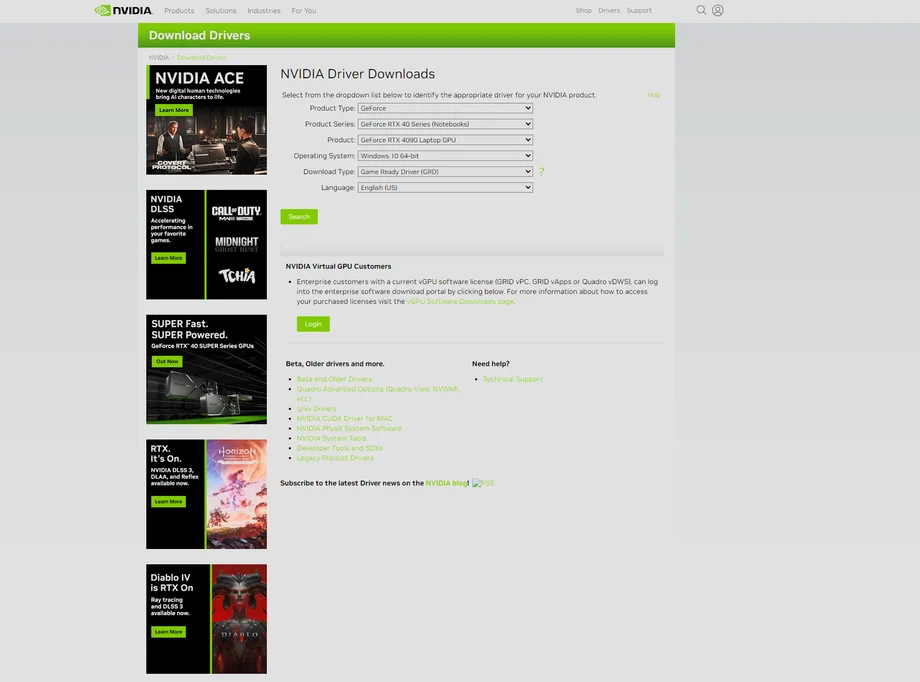Image resolution: width=920 pixels, height=682 pixels.
Task: Open Beta and Older Drivers link
Action: tap(334, 379)
